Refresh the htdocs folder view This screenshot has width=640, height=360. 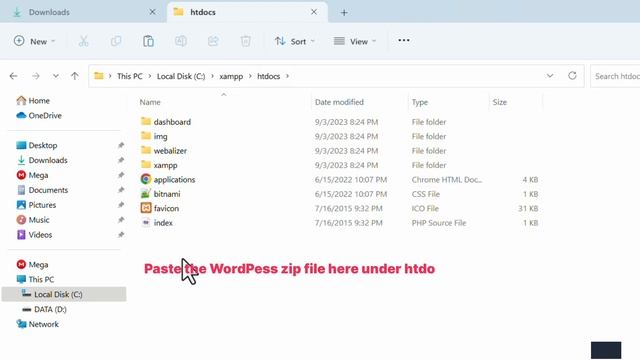click(572, 76)
